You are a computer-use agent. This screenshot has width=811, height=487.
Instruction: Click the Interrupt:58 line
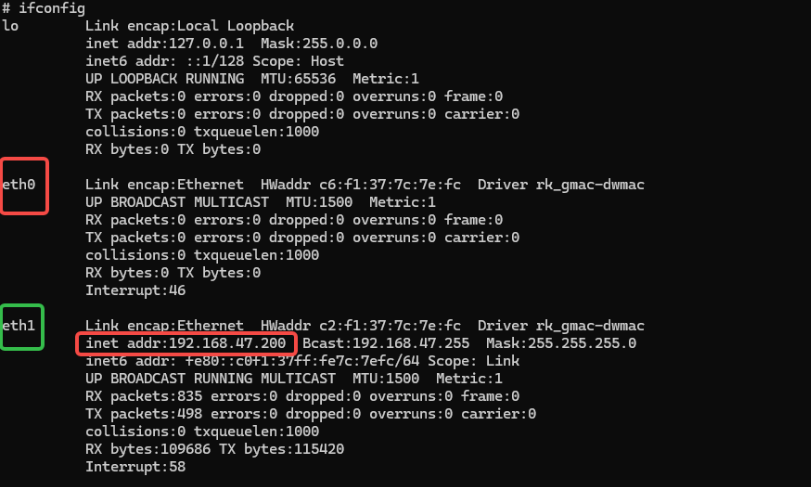tap(136, 467)
